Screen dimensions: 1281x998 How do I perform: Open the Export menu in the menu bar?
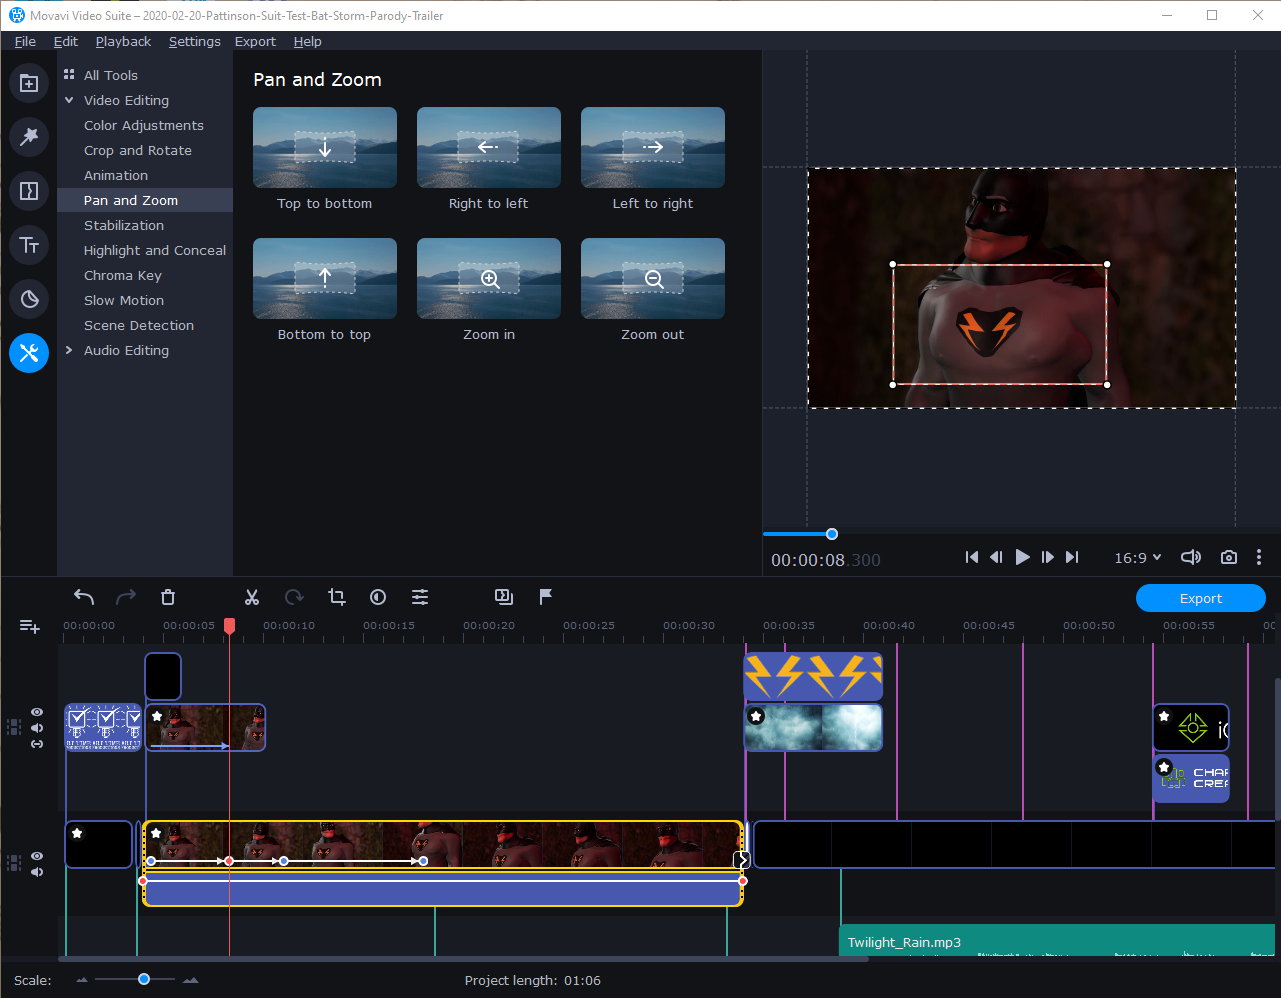click(x=255, y=41)
